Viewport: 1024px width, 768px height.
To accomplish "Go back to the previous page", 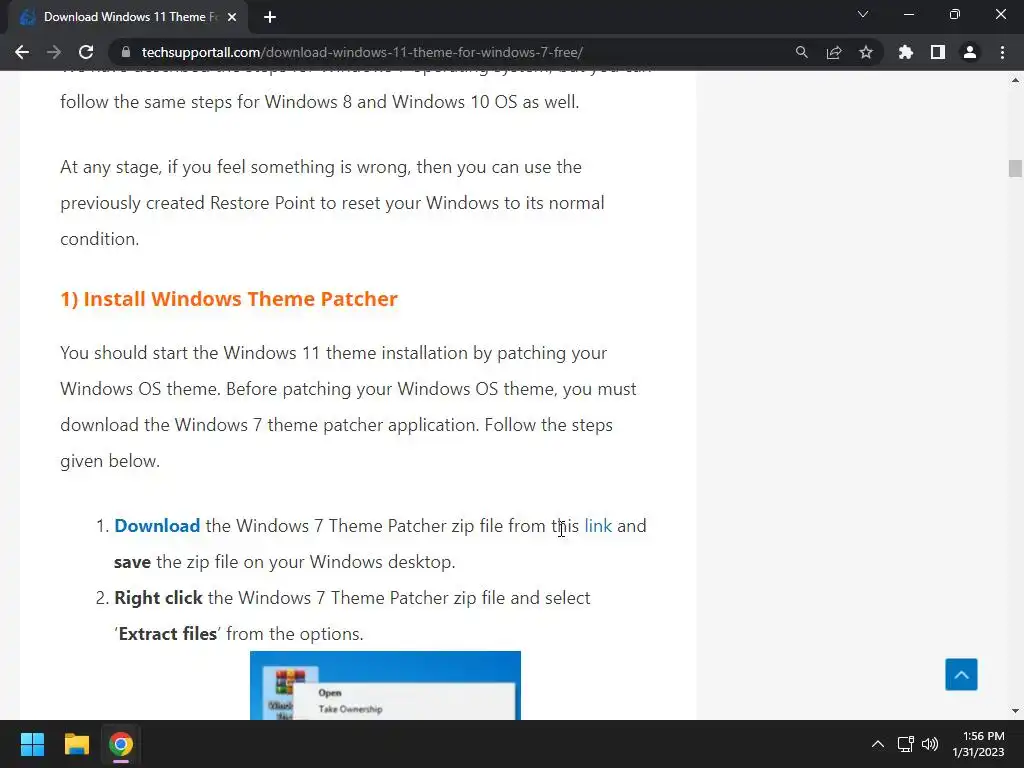I will pos(22,52).
